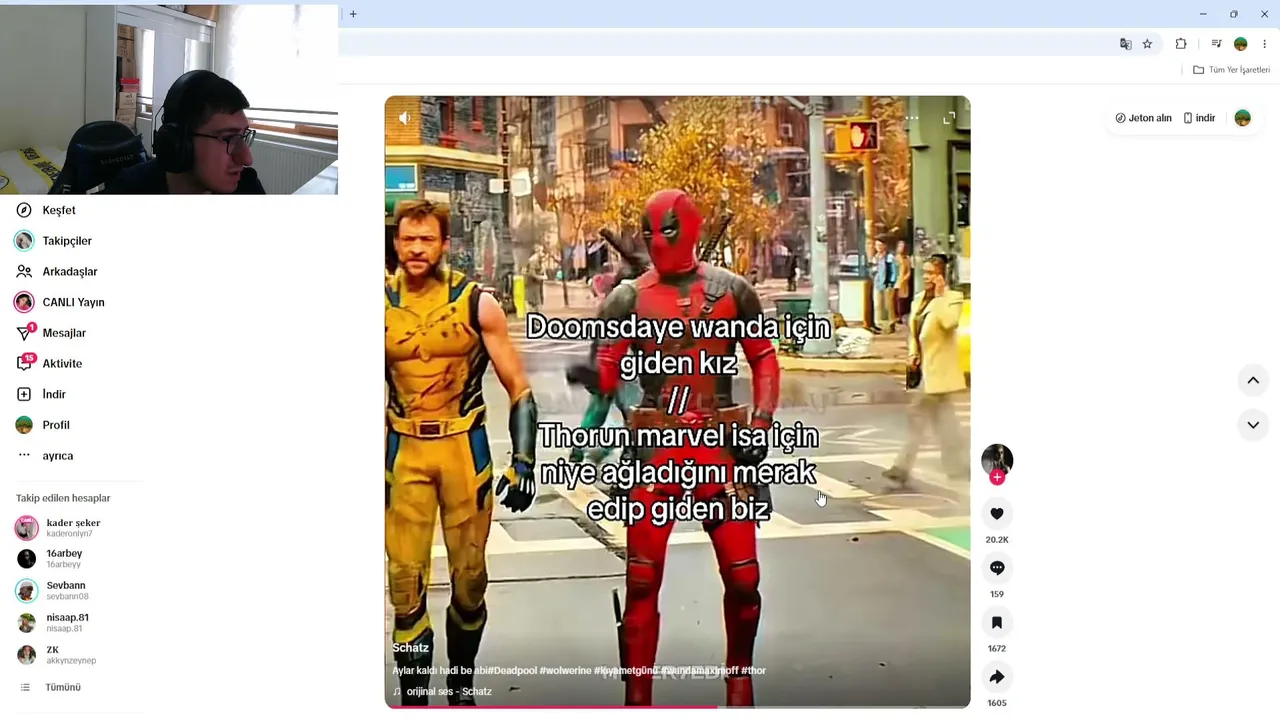The height and width of the screenshot is (720, 1280).
Task: Click the Mesajlar paper-plane icon
Action: (x=24, y=333)
